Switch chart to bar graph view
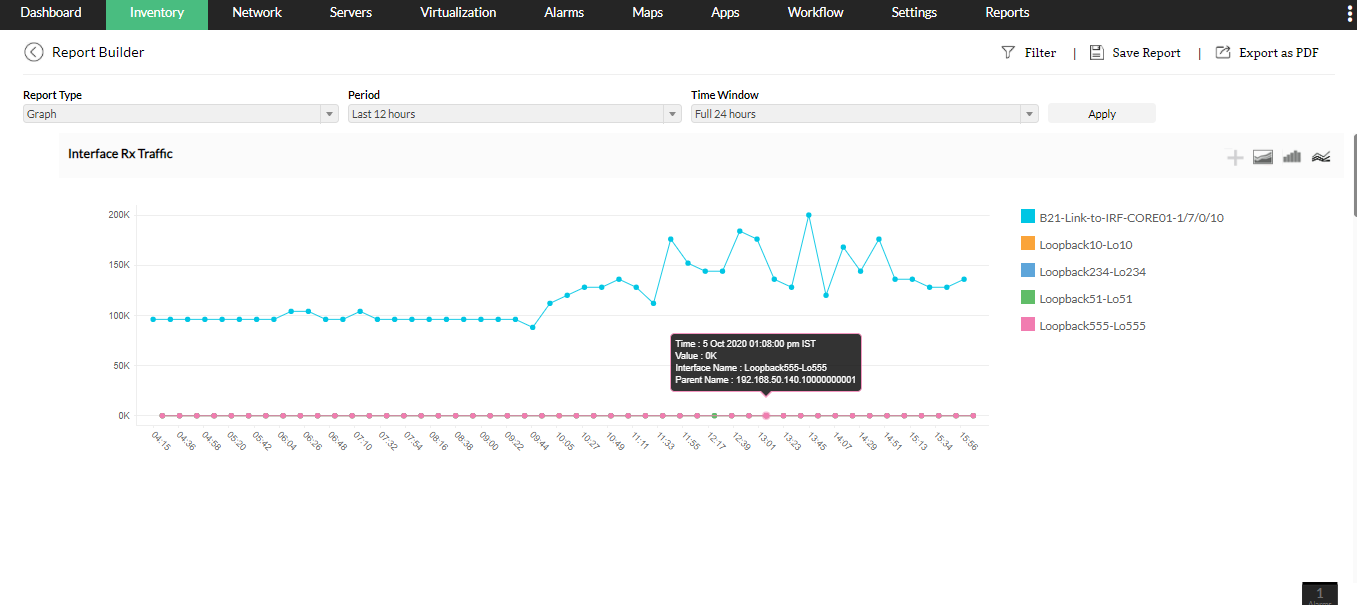This screenshot has height=605, width=1357. coord(1292,157)
